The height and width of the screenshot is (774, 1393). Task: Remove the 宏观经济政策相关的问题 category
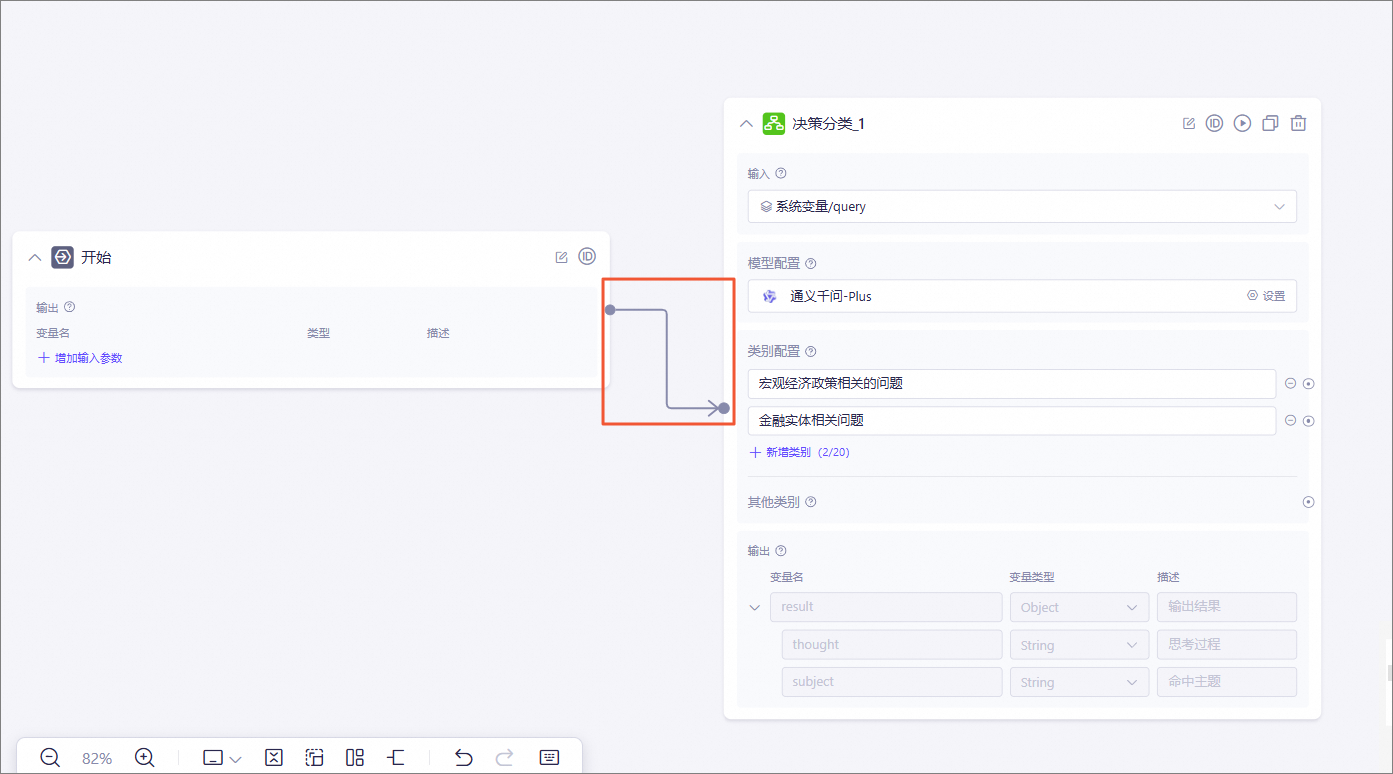(1290, 384)
